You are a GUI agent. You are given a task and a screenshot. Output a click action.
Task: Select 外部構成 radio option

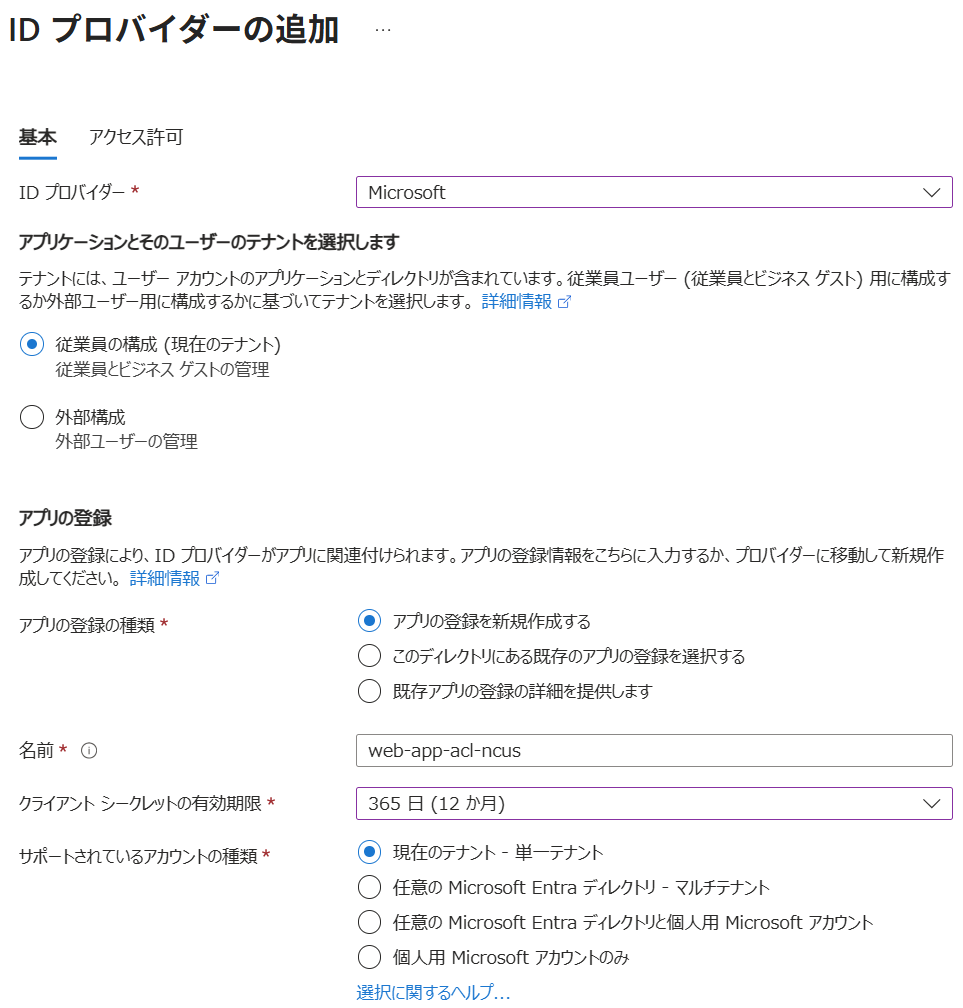point(32,417)
